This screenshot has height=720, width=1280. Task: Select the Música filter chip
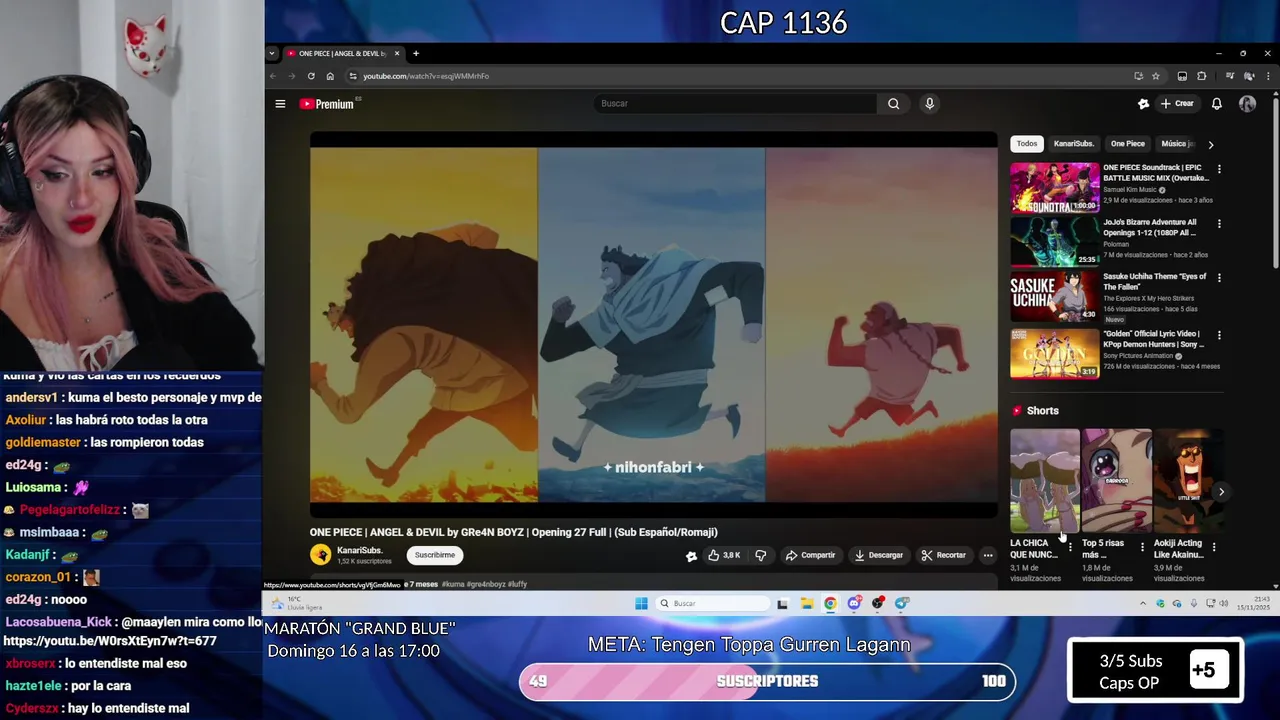click(x=1177, y=144)
